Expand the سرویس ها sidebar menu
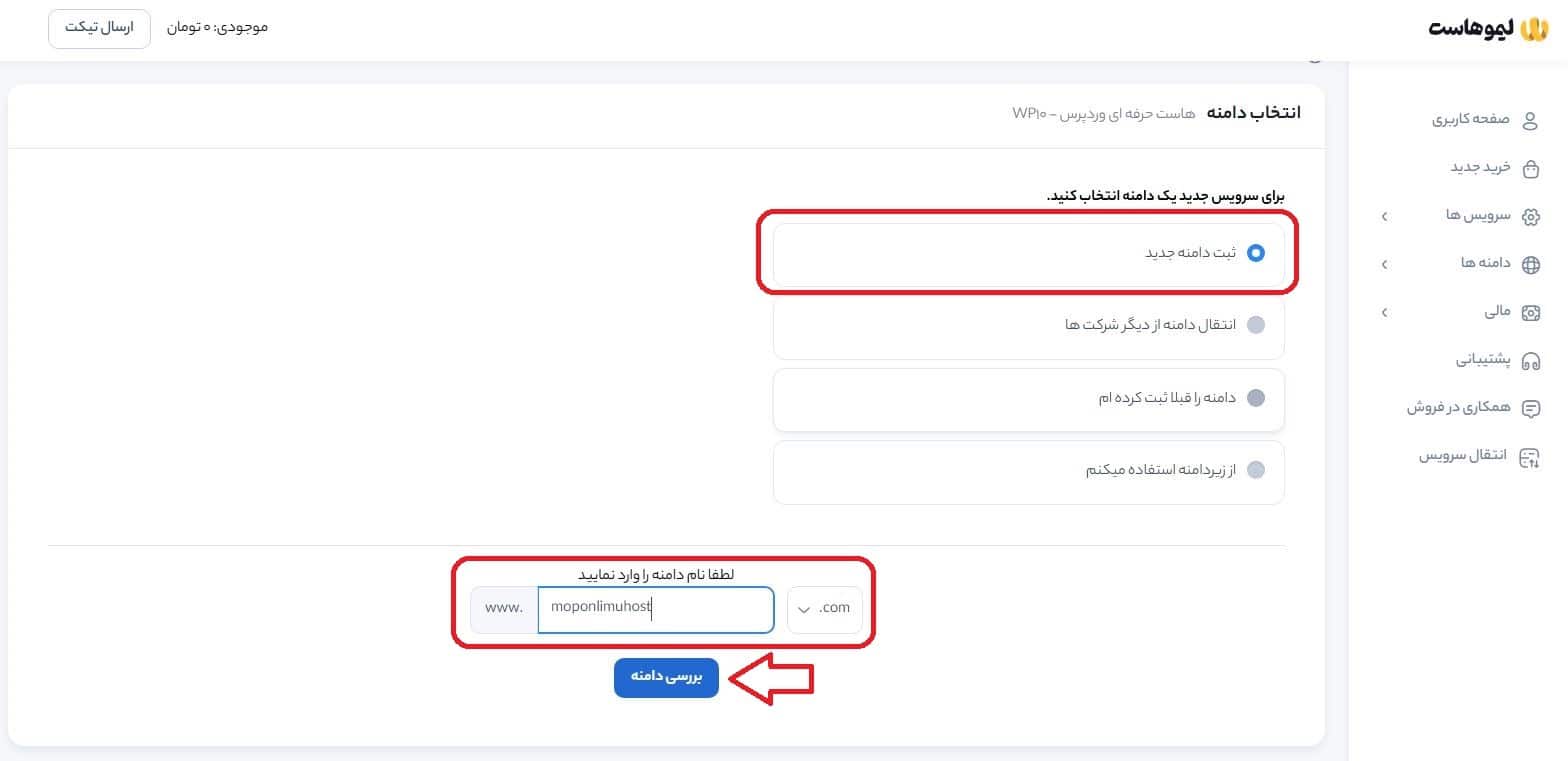The height and width of the screenshot is (761, 1568). tap(1385, 216)
